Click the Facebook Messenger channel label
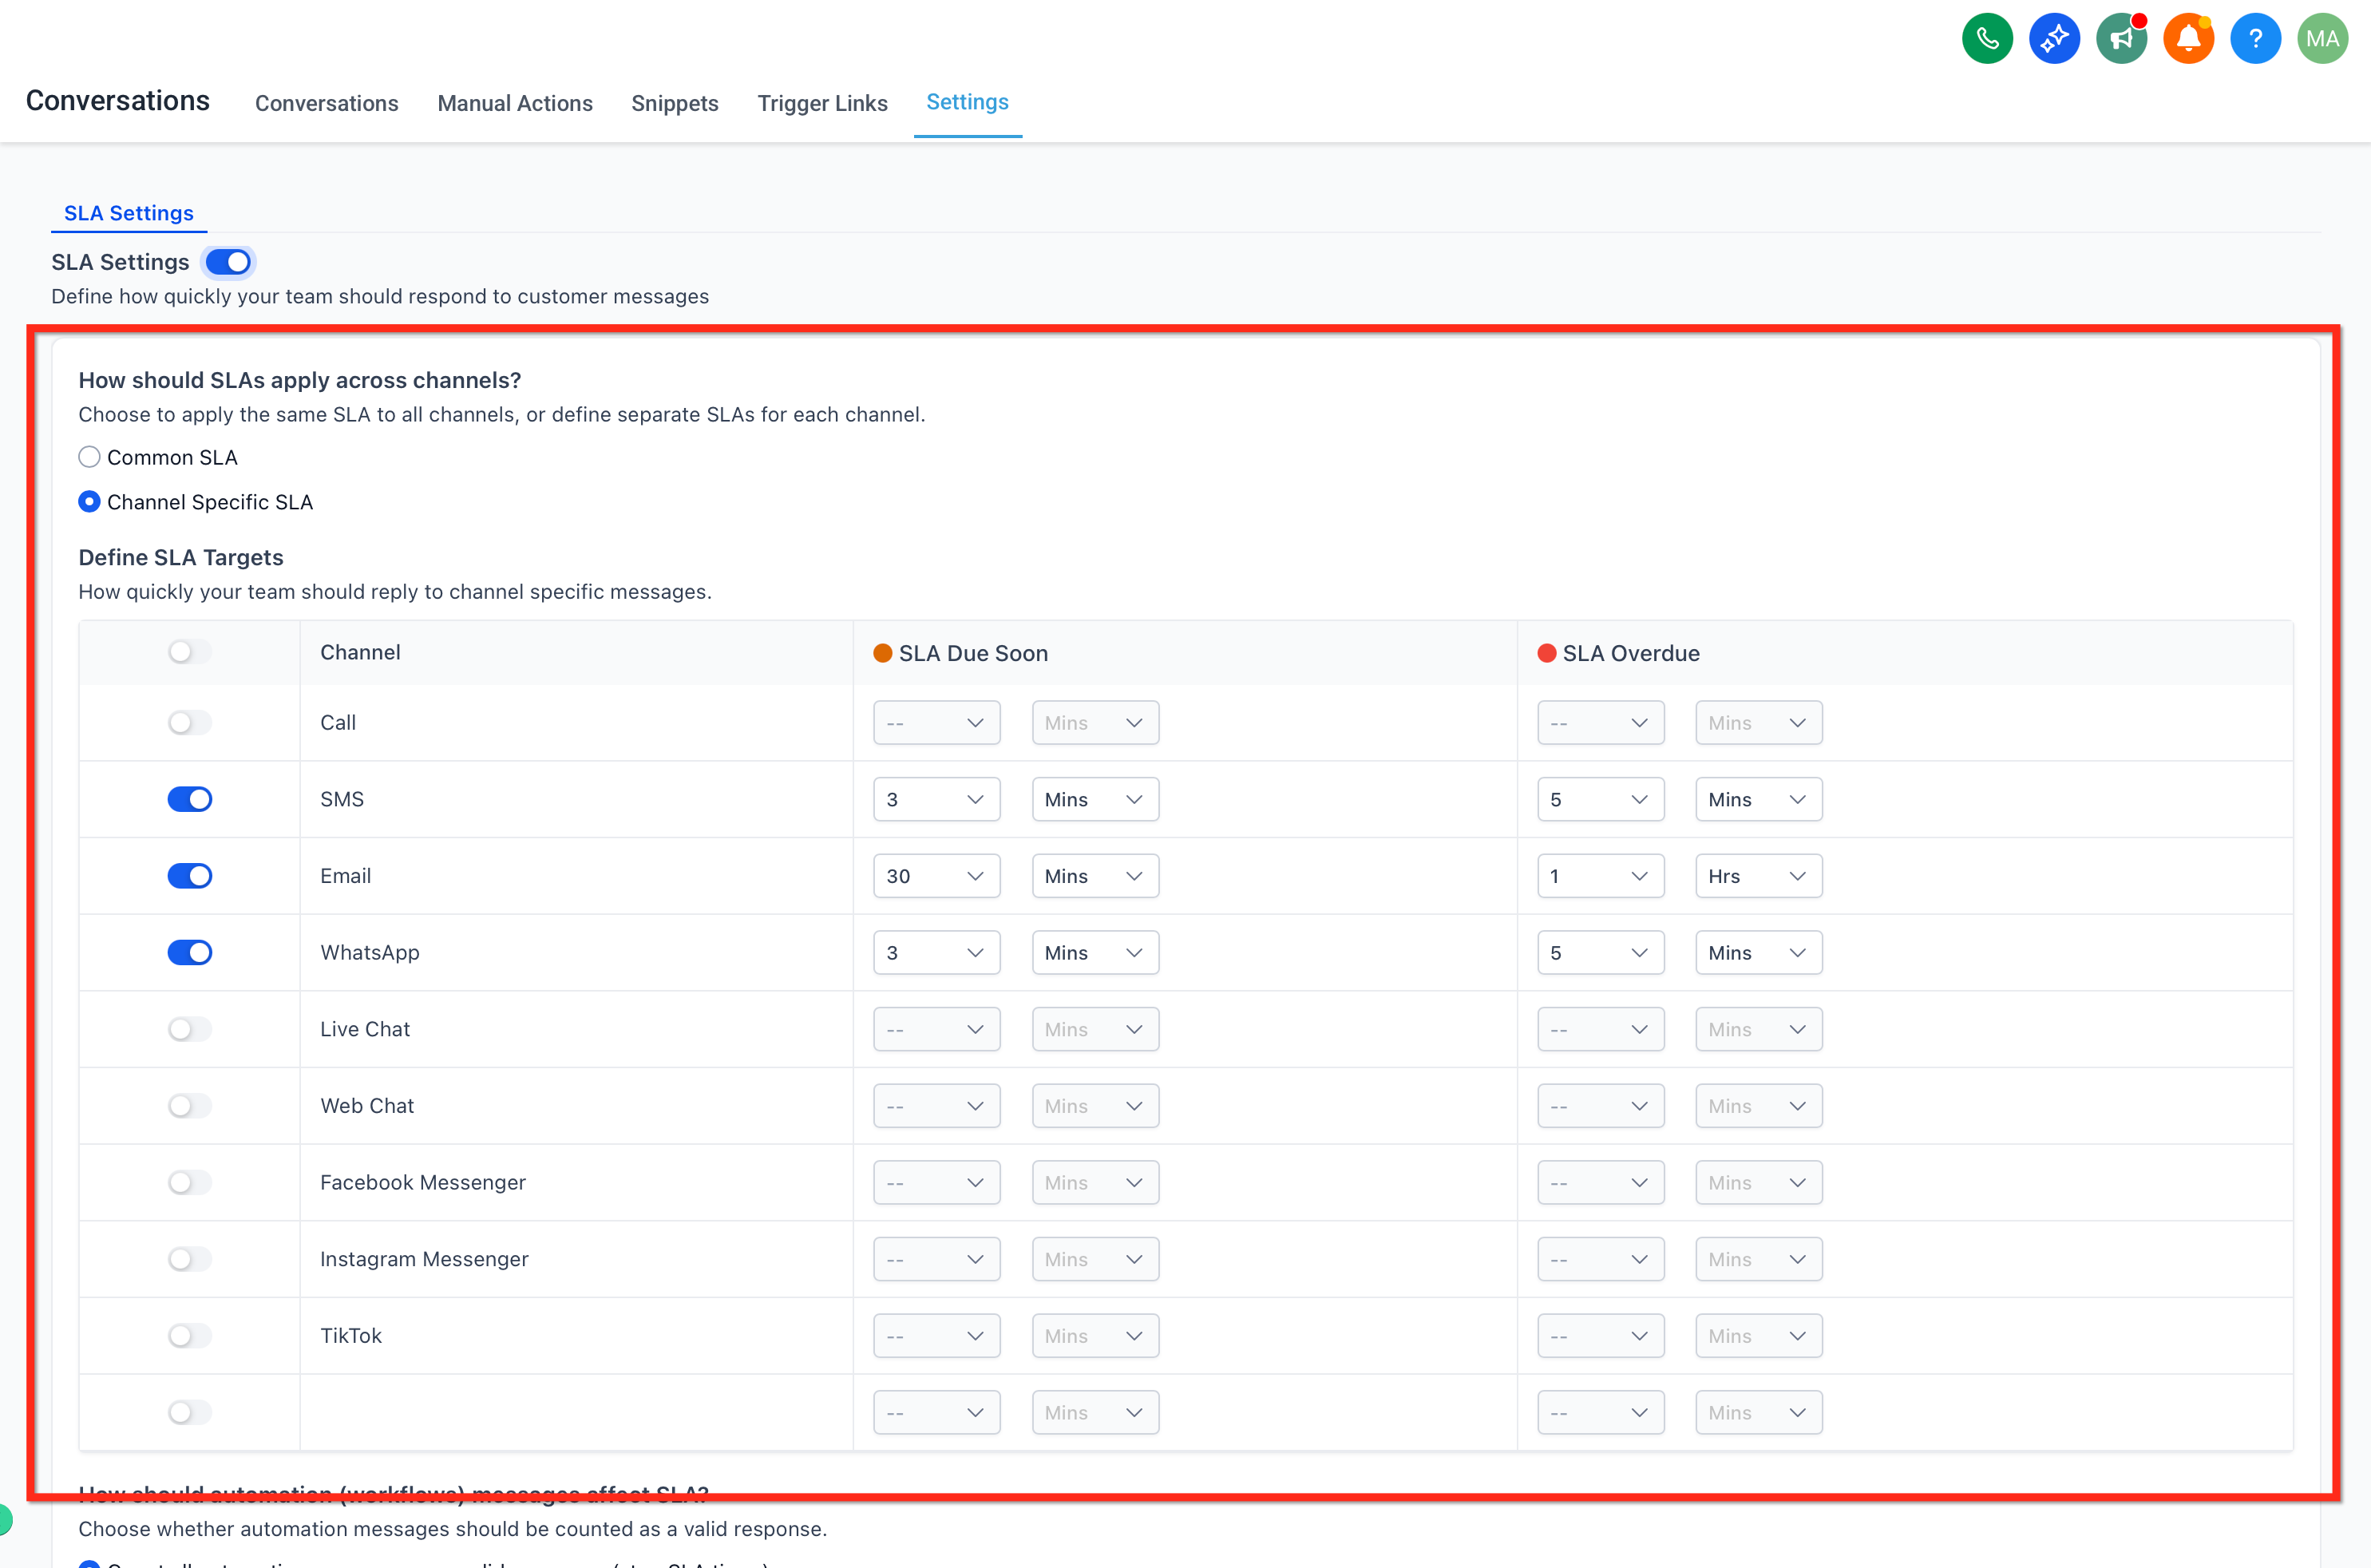2371x1568 pixels. tap(422, 1182)
